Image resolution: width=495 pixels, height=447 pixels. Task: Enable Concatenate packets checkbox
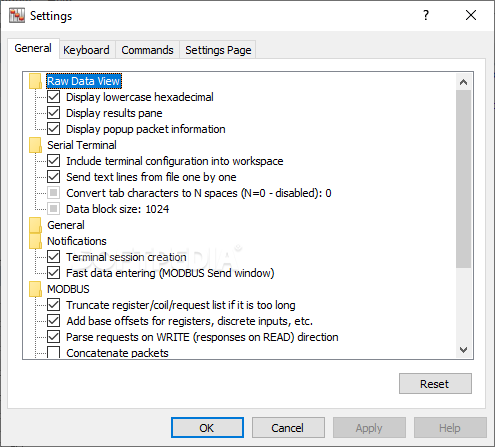53,352
